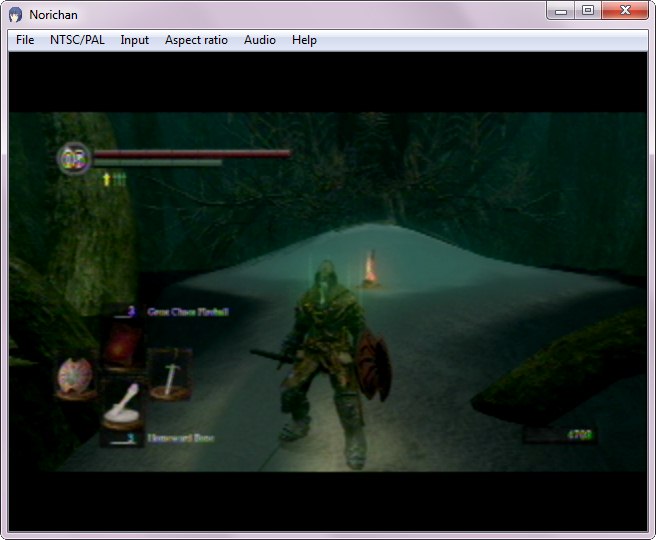Click the yellow arrow status effect icon
This screenshot has width=656, height=540.
point(106,179)
